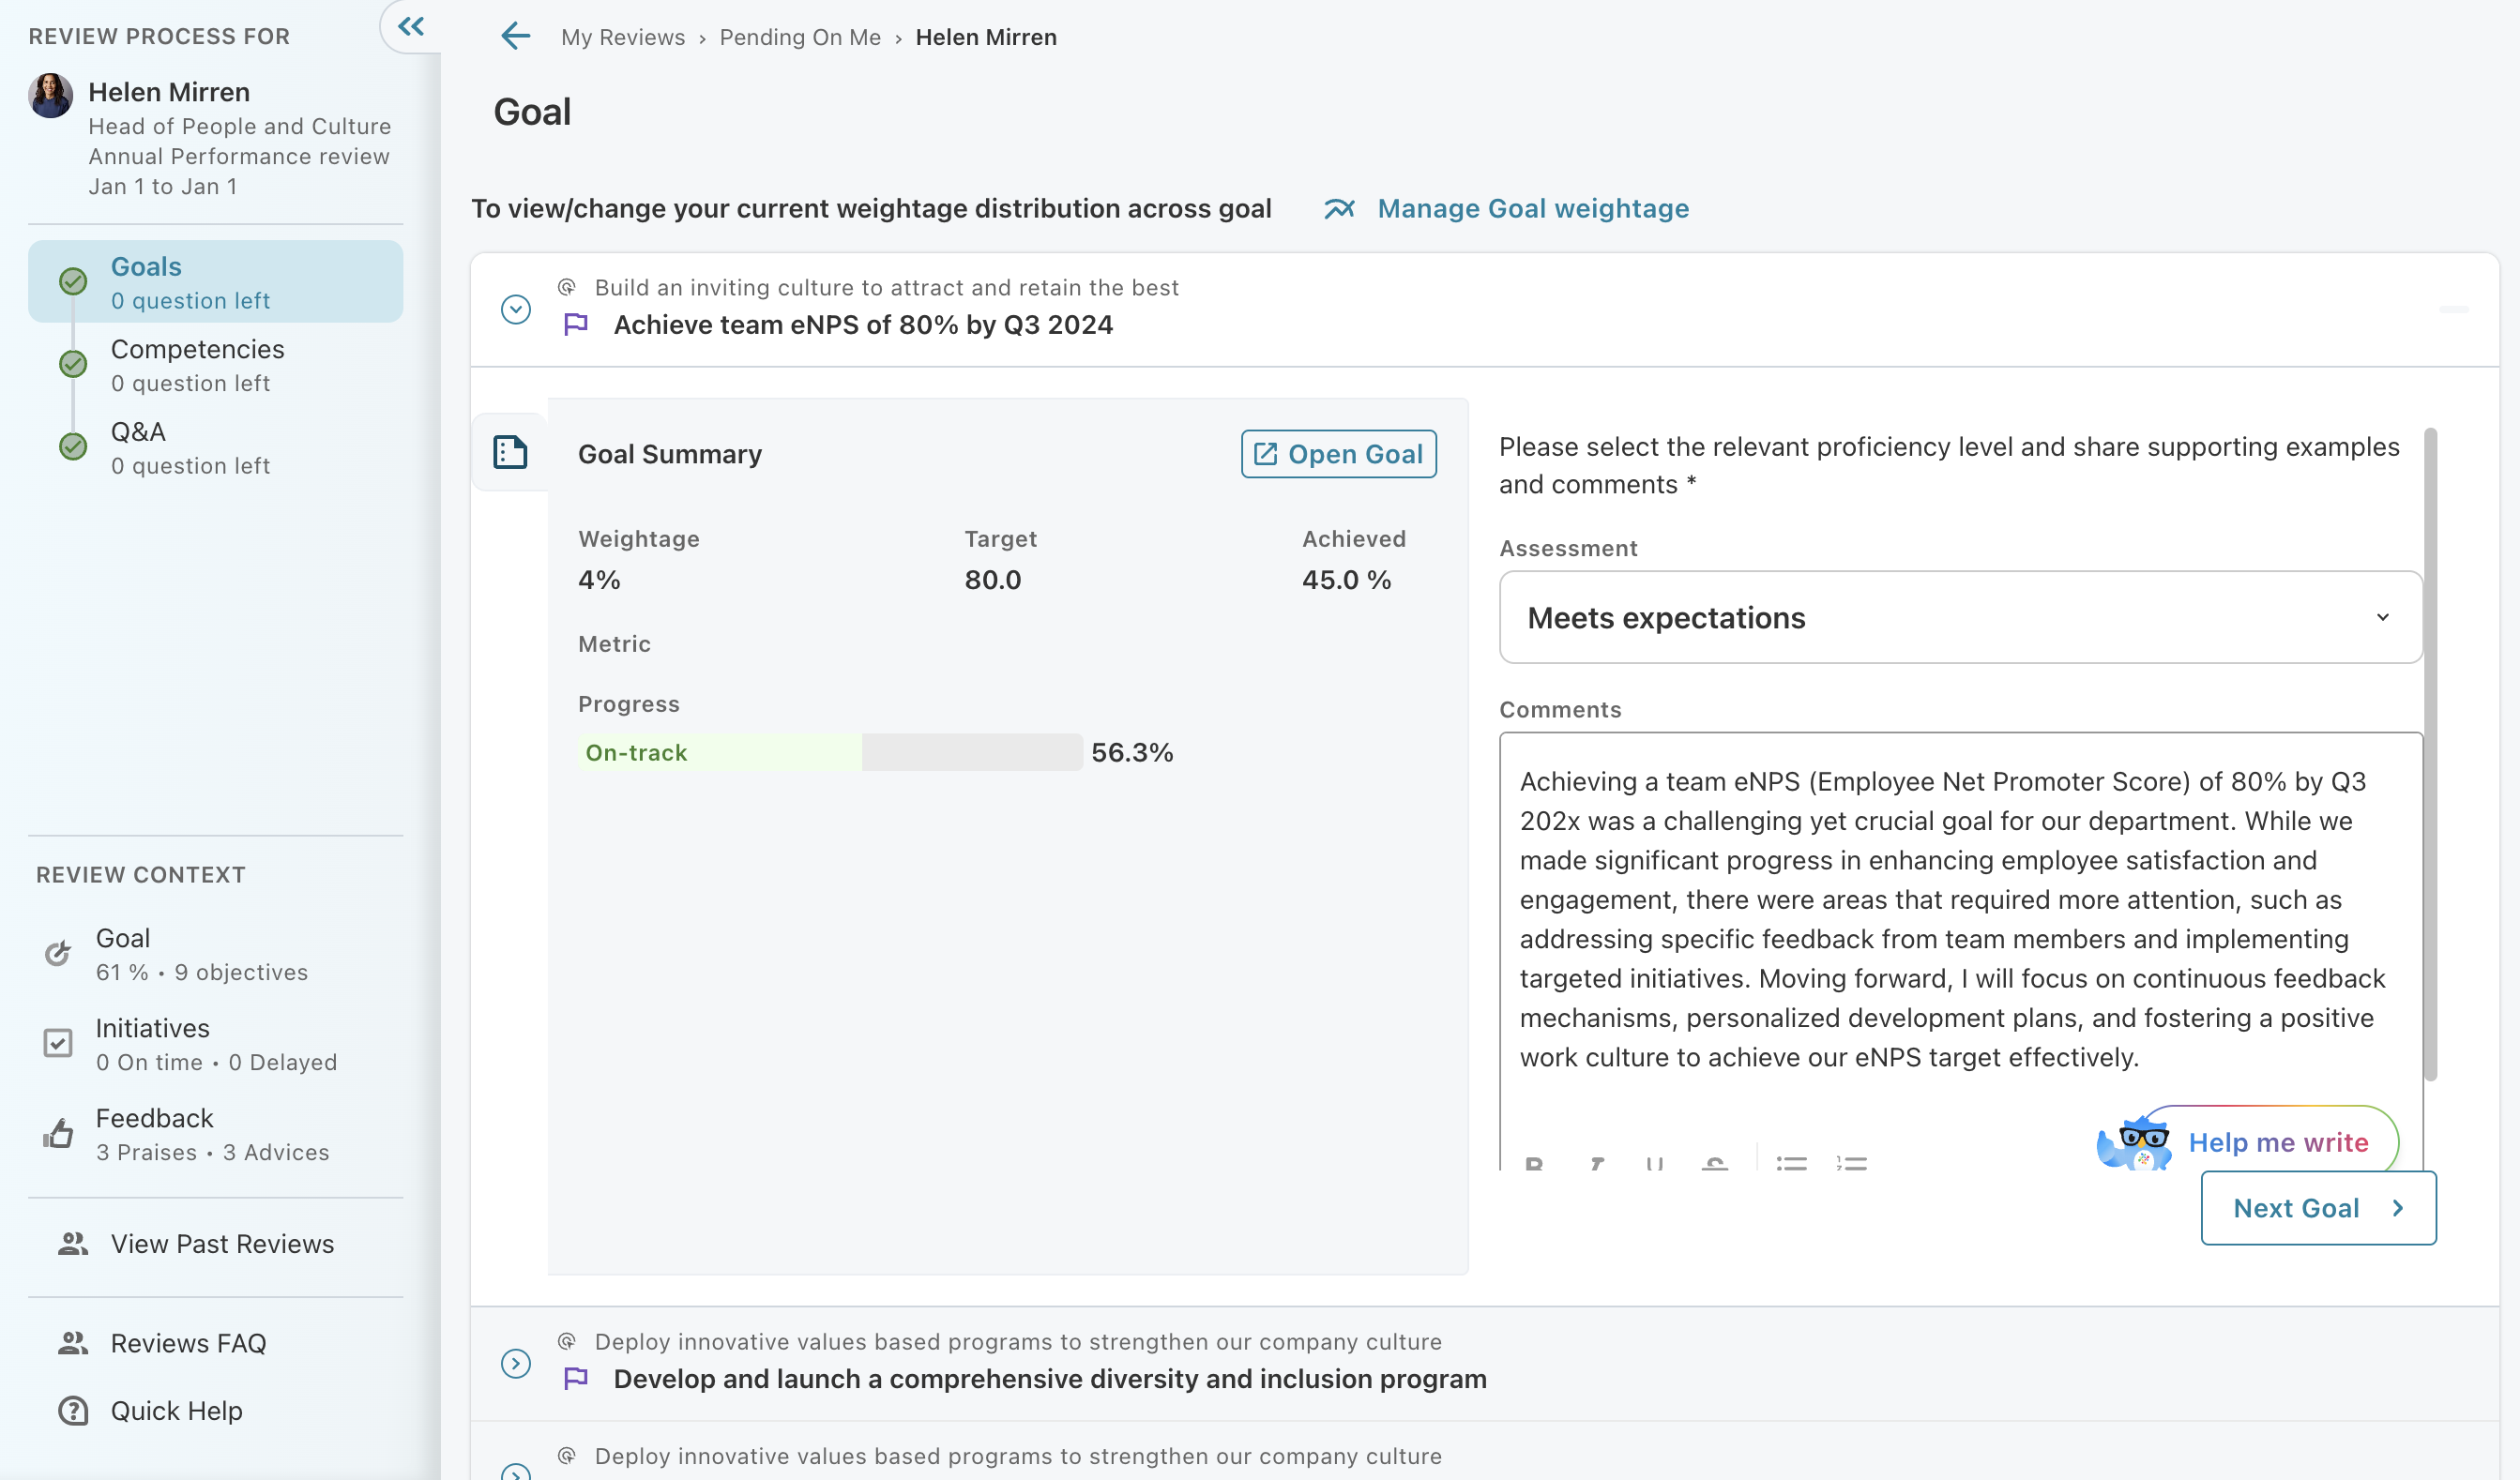Select the Competencies review step
Image resolution: width=2520 pixels, height=1480 pixels.
197,364
